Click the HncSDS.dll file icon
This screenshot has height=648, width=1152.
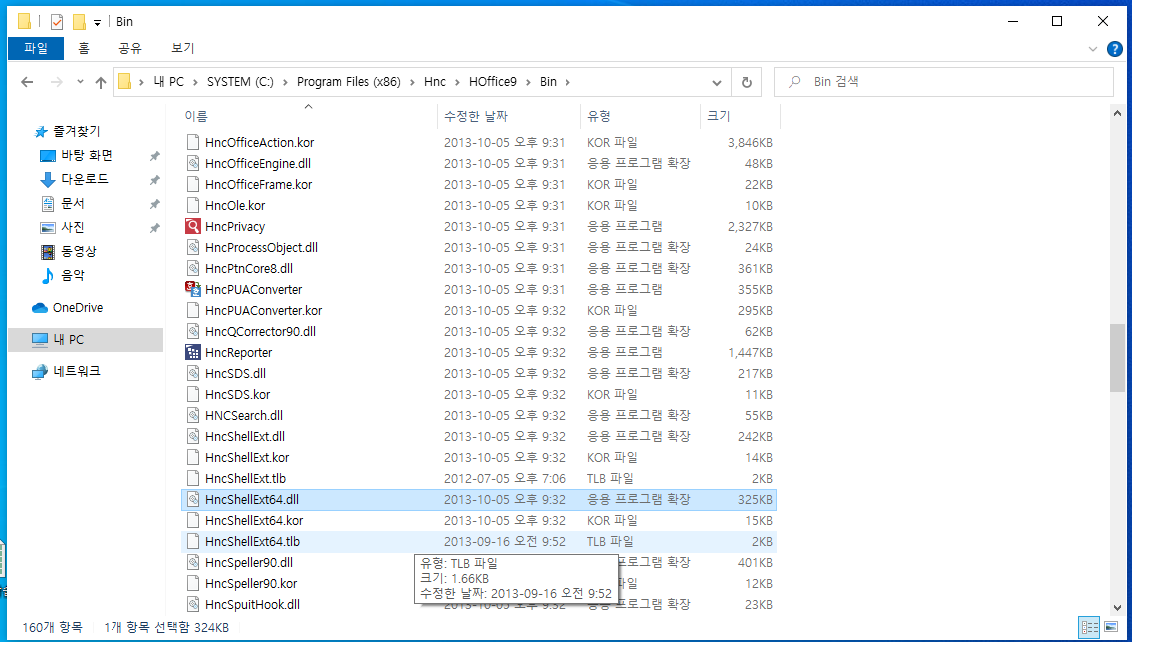[x=192, y=374]
